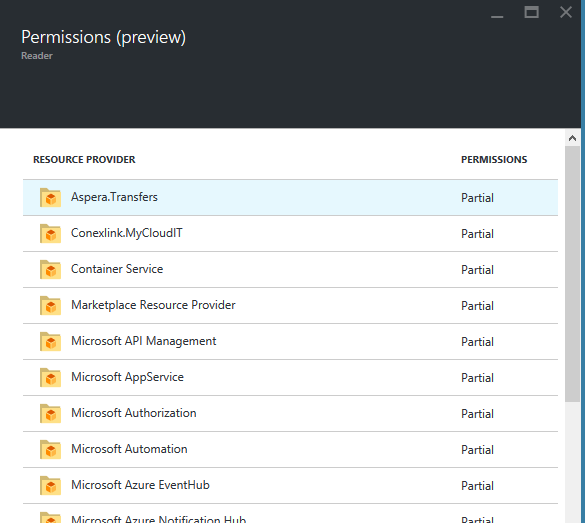Click Partial value for Conexlink.MyCloudIT

coord(477,234)
